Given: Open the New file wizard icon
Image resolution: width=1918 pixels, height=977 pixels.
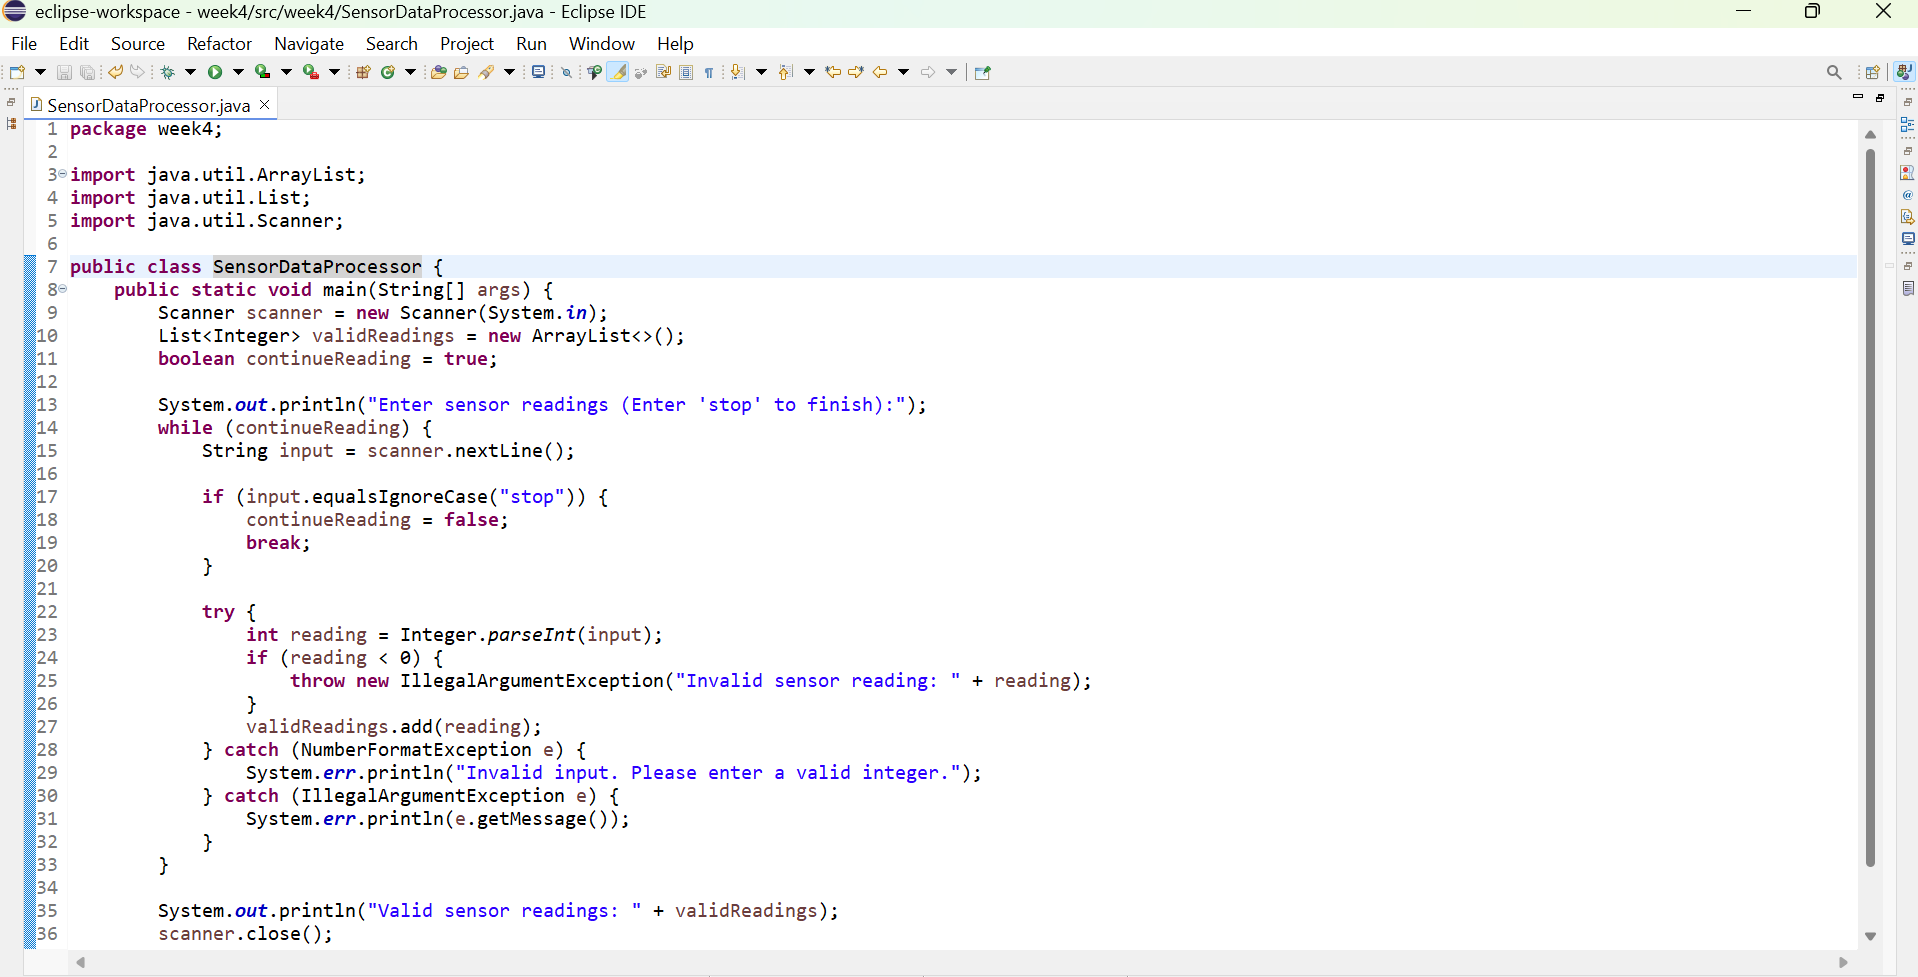Looking at the screenshot, I should click(x=17, y=72).
